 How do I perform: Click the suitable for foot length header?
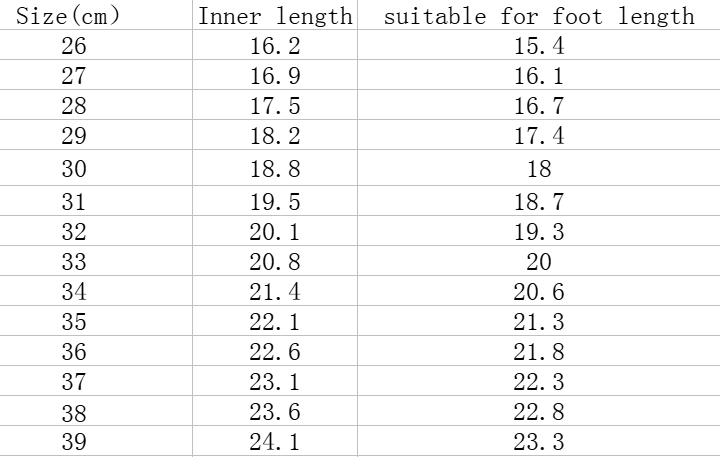pyautogui.click(x=539, y=16)
